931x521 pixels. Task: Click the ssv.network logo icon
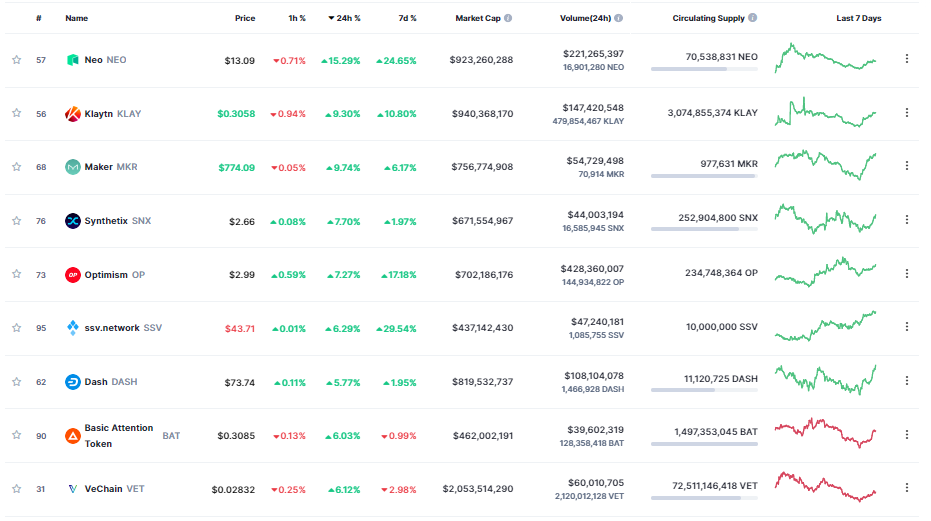point(72,328)
